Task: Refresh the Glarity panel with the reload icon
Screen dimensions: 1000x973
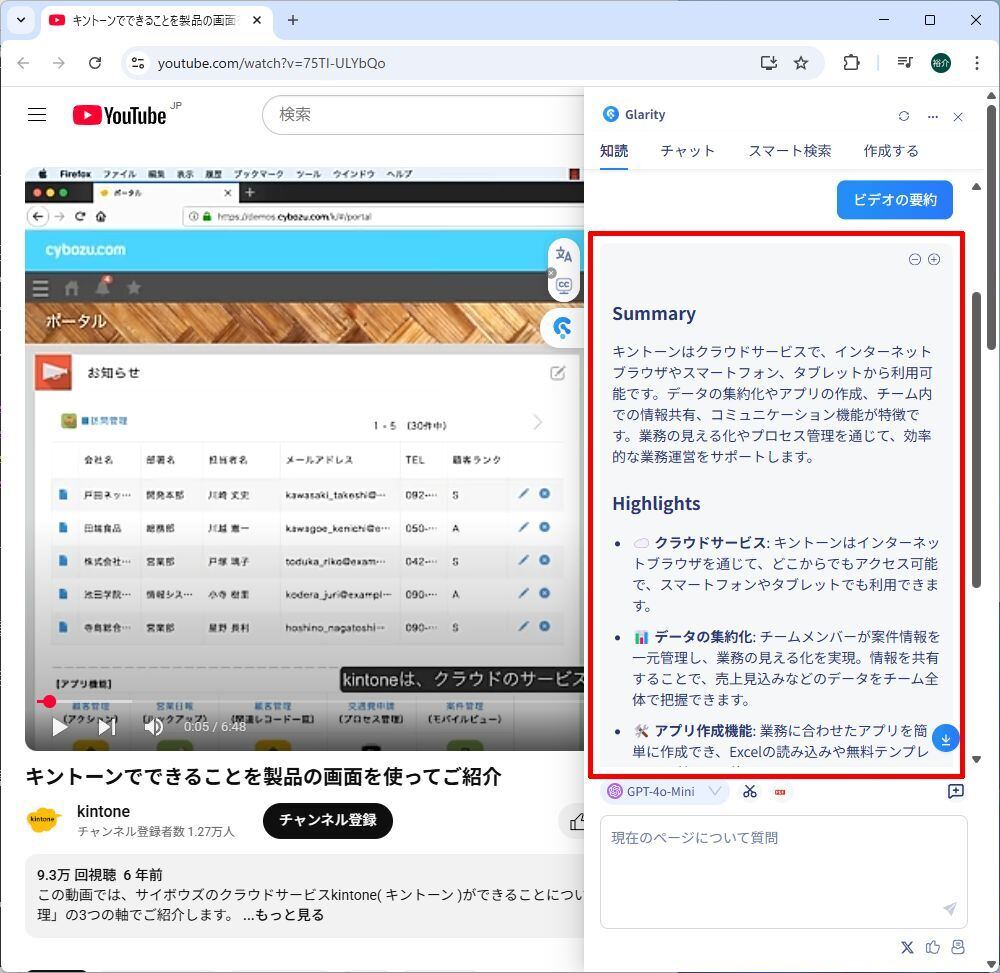Action: (903, 116)
